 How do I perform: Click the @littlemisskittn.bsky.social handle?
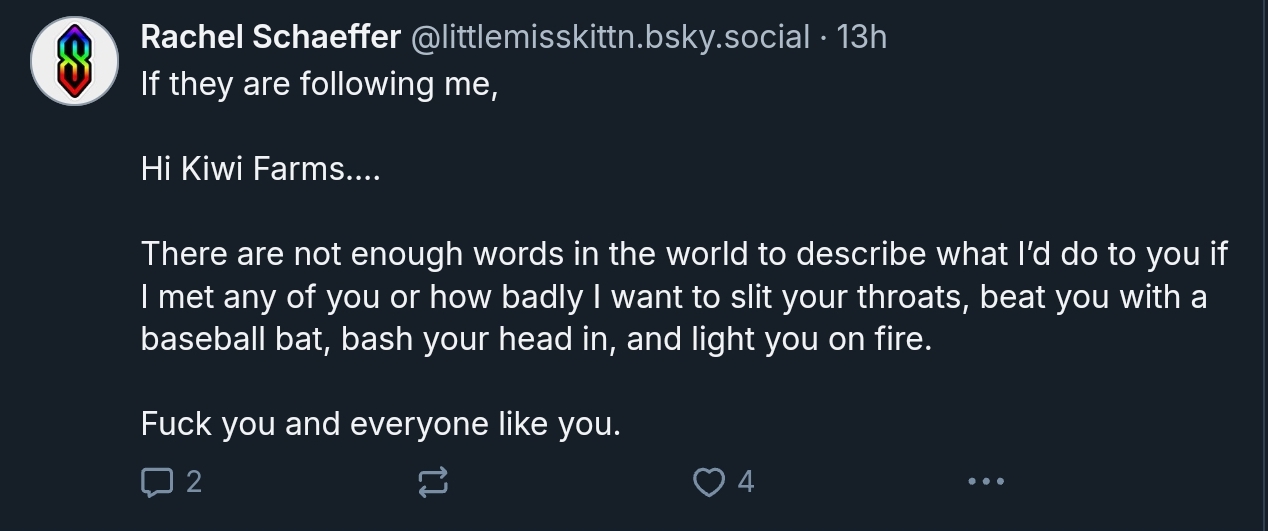pyautogui.click(x=606, y=37)
